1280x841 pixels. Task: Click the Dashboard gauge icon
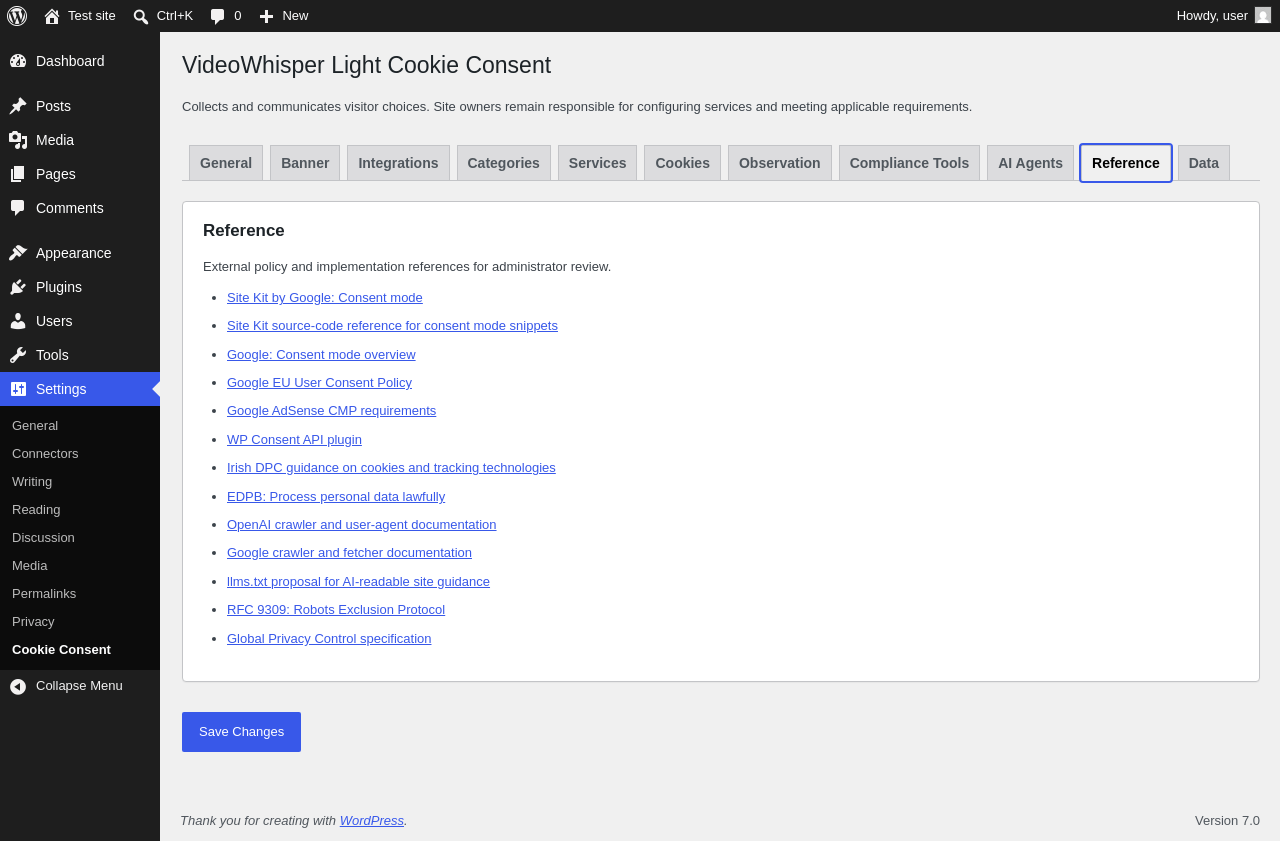(x=18, y=61)
